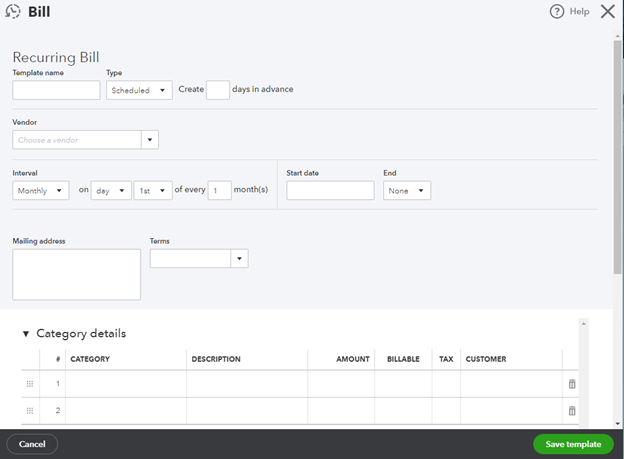Viewport: 624px width, 459px height.
Task: Open the 'day' dropdown in Interval
Action: click(111, 190)
